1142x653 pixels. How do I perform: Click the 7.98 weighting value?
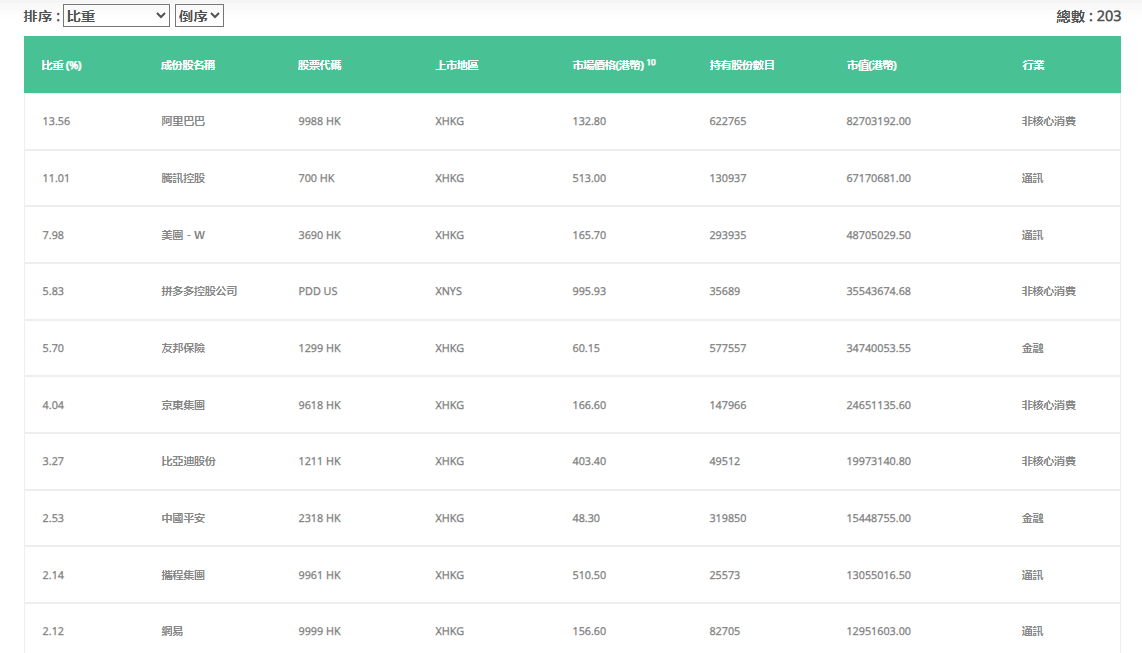[x=53, y=235]
